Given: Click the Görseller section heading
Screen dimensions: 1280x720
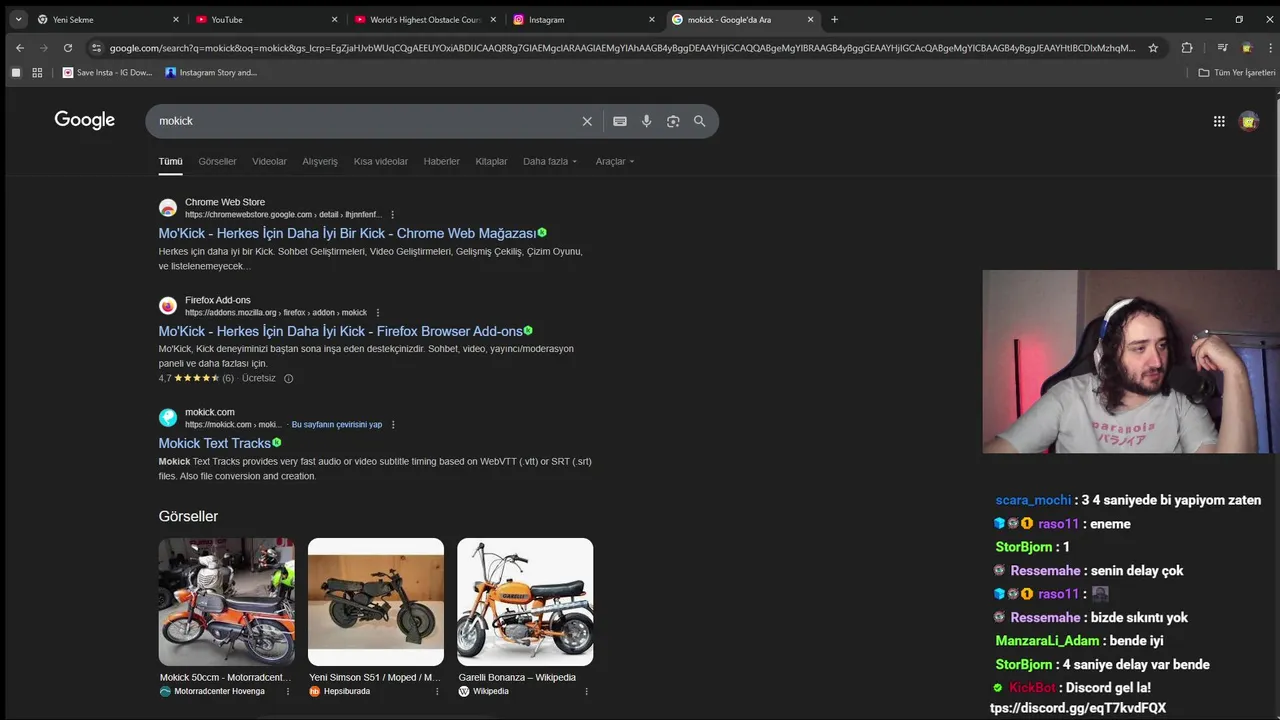Looking at the screenshot, I should pos(188,516).
